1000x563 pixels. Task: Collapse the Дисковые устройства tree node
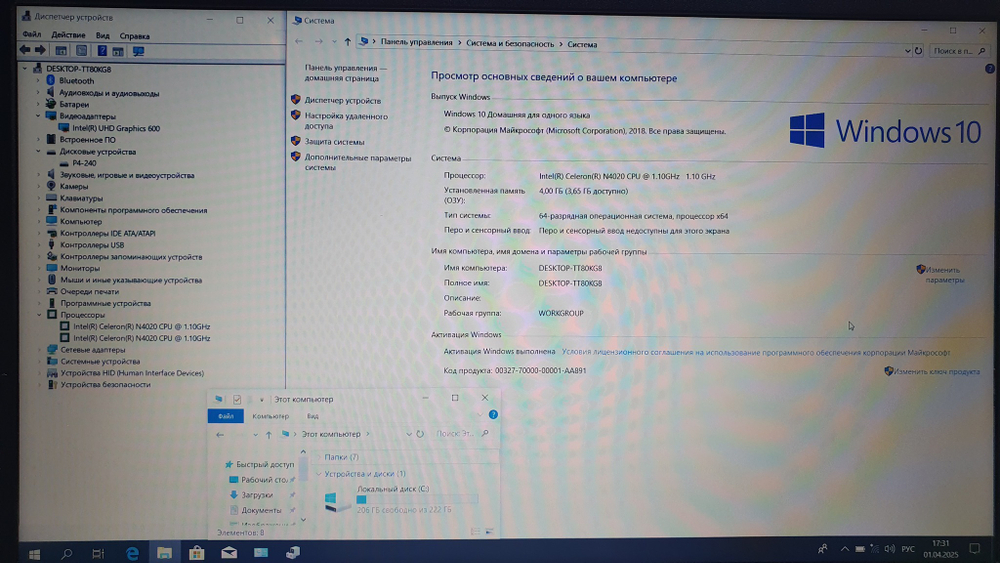tap(38, 152)
